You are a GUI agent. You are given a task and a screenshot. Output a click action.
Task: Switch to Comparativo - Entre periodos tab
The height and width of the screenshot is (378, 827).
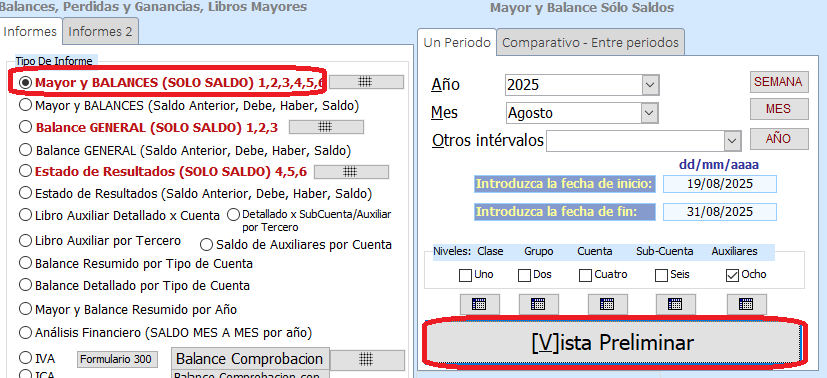(x=590, y=42)
